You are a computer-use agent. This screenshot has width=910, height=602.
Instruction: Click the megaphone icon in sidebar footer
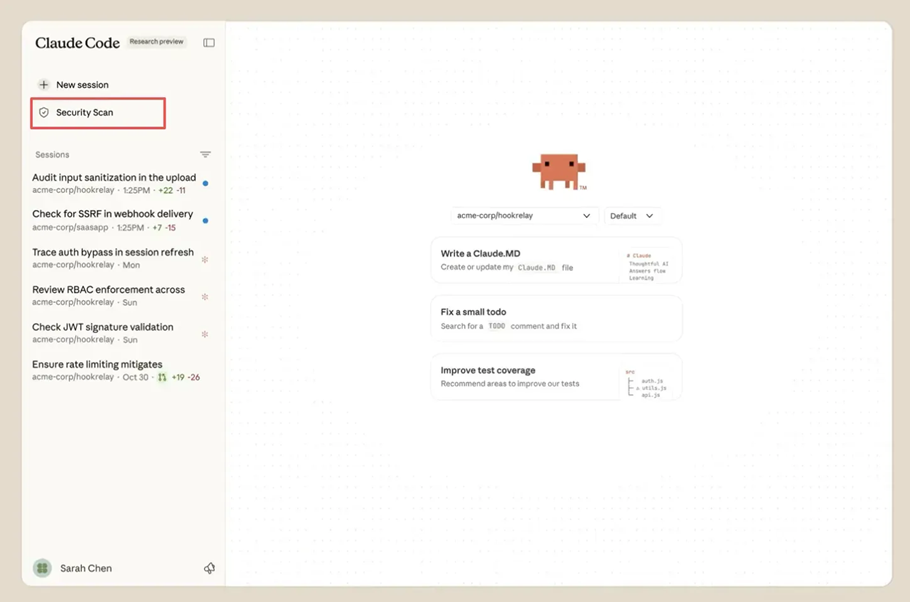point(209,568)
